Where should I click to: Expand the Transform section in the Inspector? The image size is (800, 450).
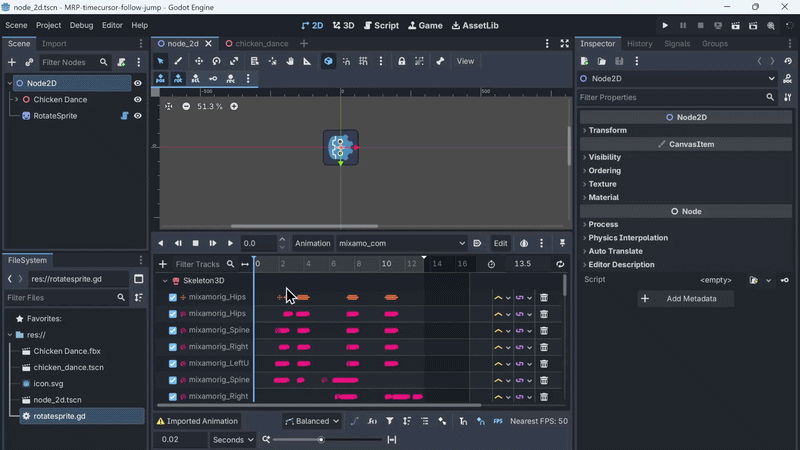click(608, 130)
